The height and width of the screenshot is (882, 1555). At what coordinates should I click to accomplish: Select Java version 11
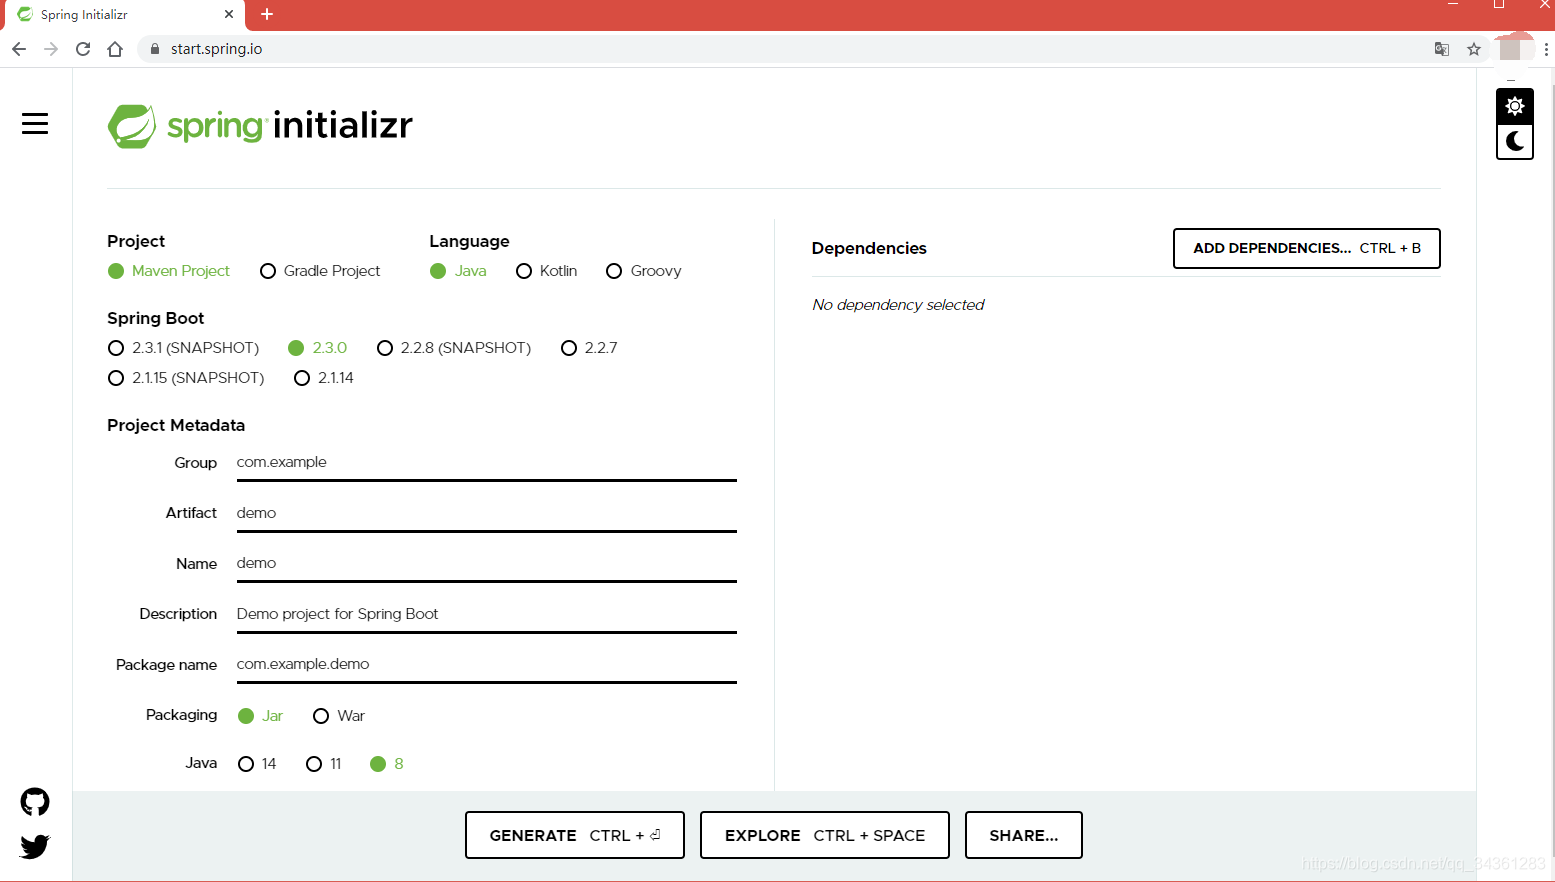click(323, 764)
